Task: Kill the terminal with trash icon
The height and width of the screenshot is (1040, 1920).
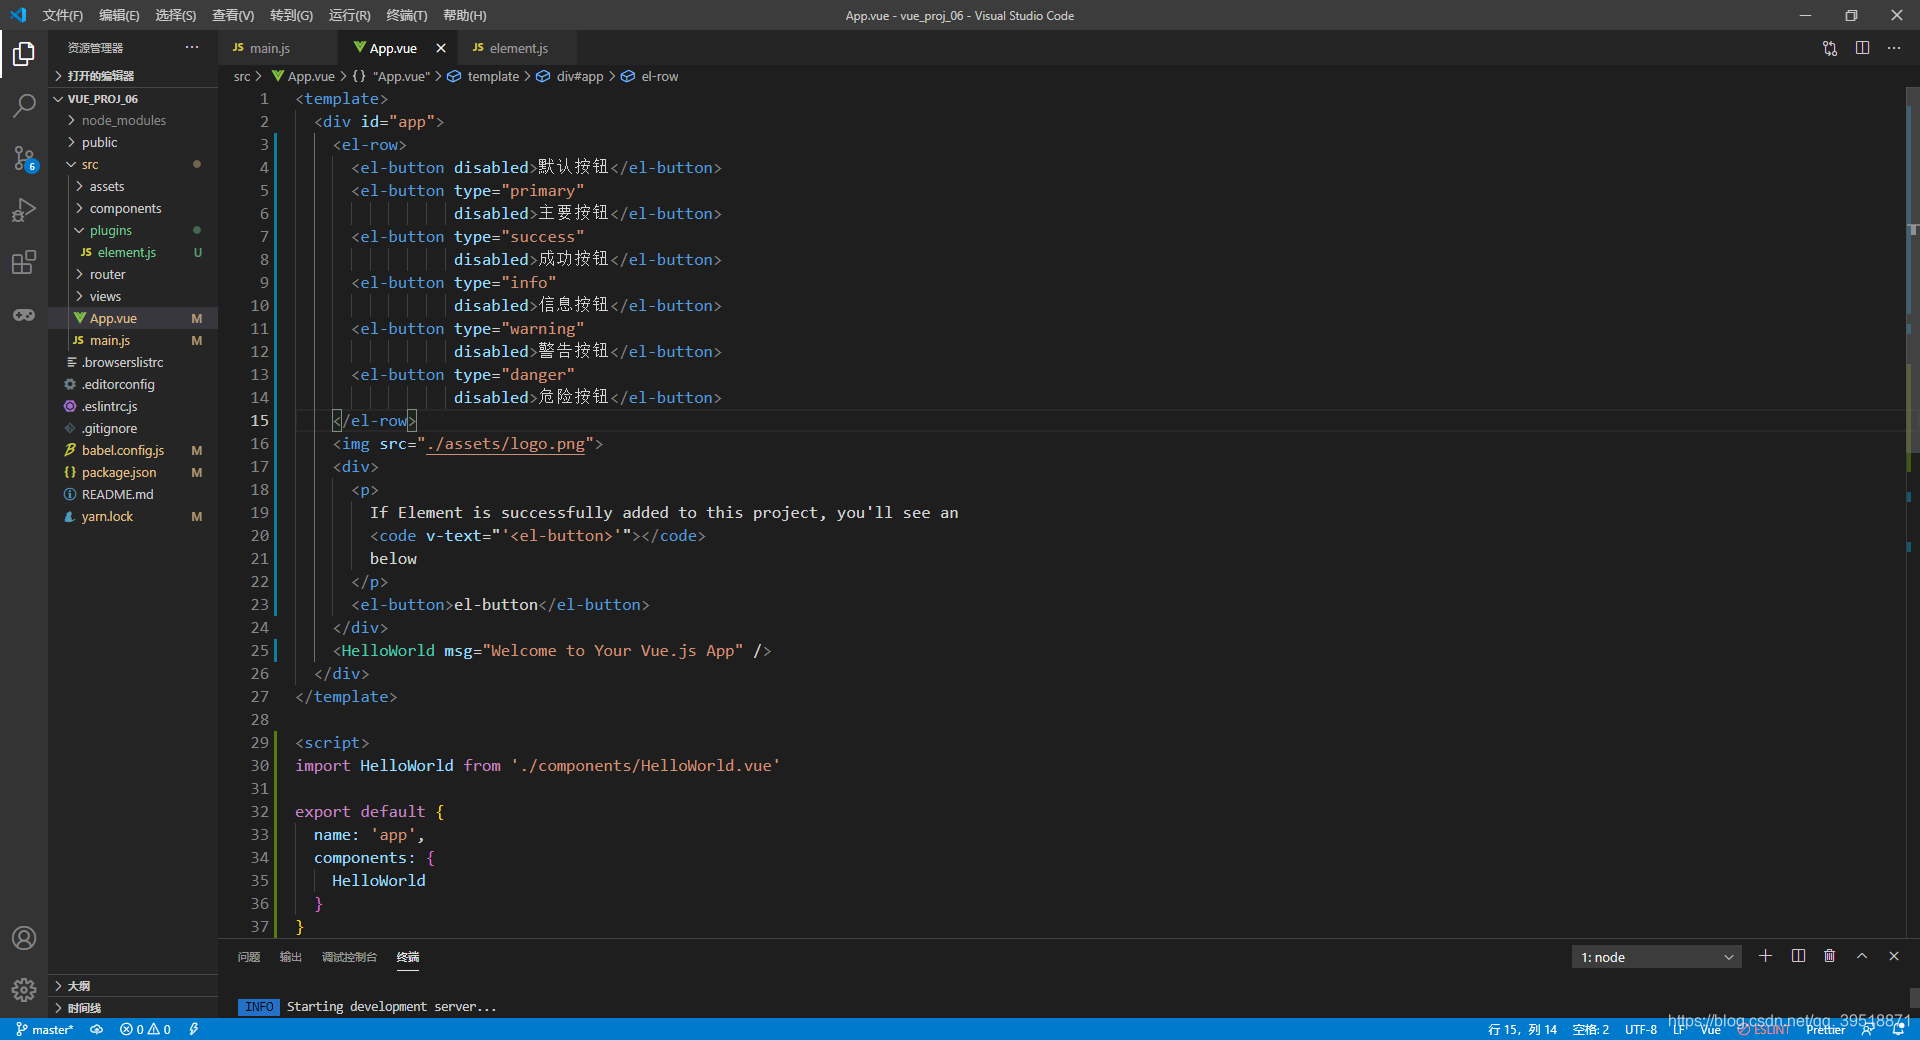Action: (x=1830, y=956)
